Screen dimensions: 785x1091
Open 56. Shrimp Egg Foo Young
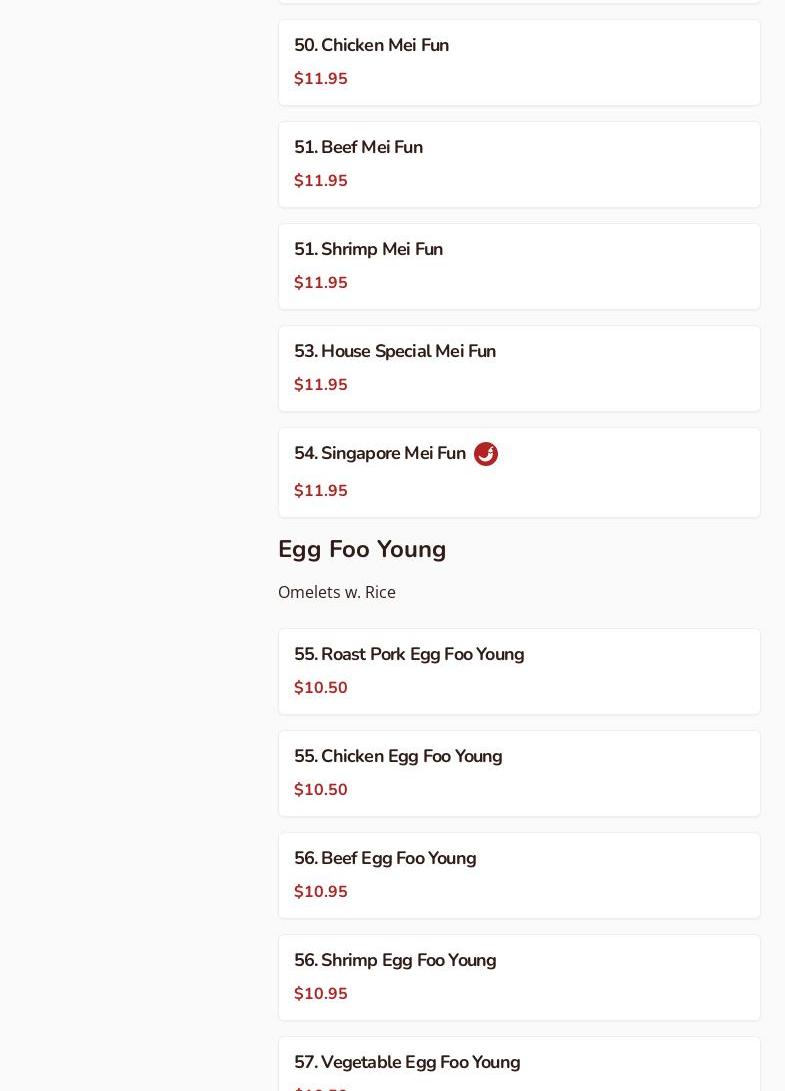click(x=395, y=961)
